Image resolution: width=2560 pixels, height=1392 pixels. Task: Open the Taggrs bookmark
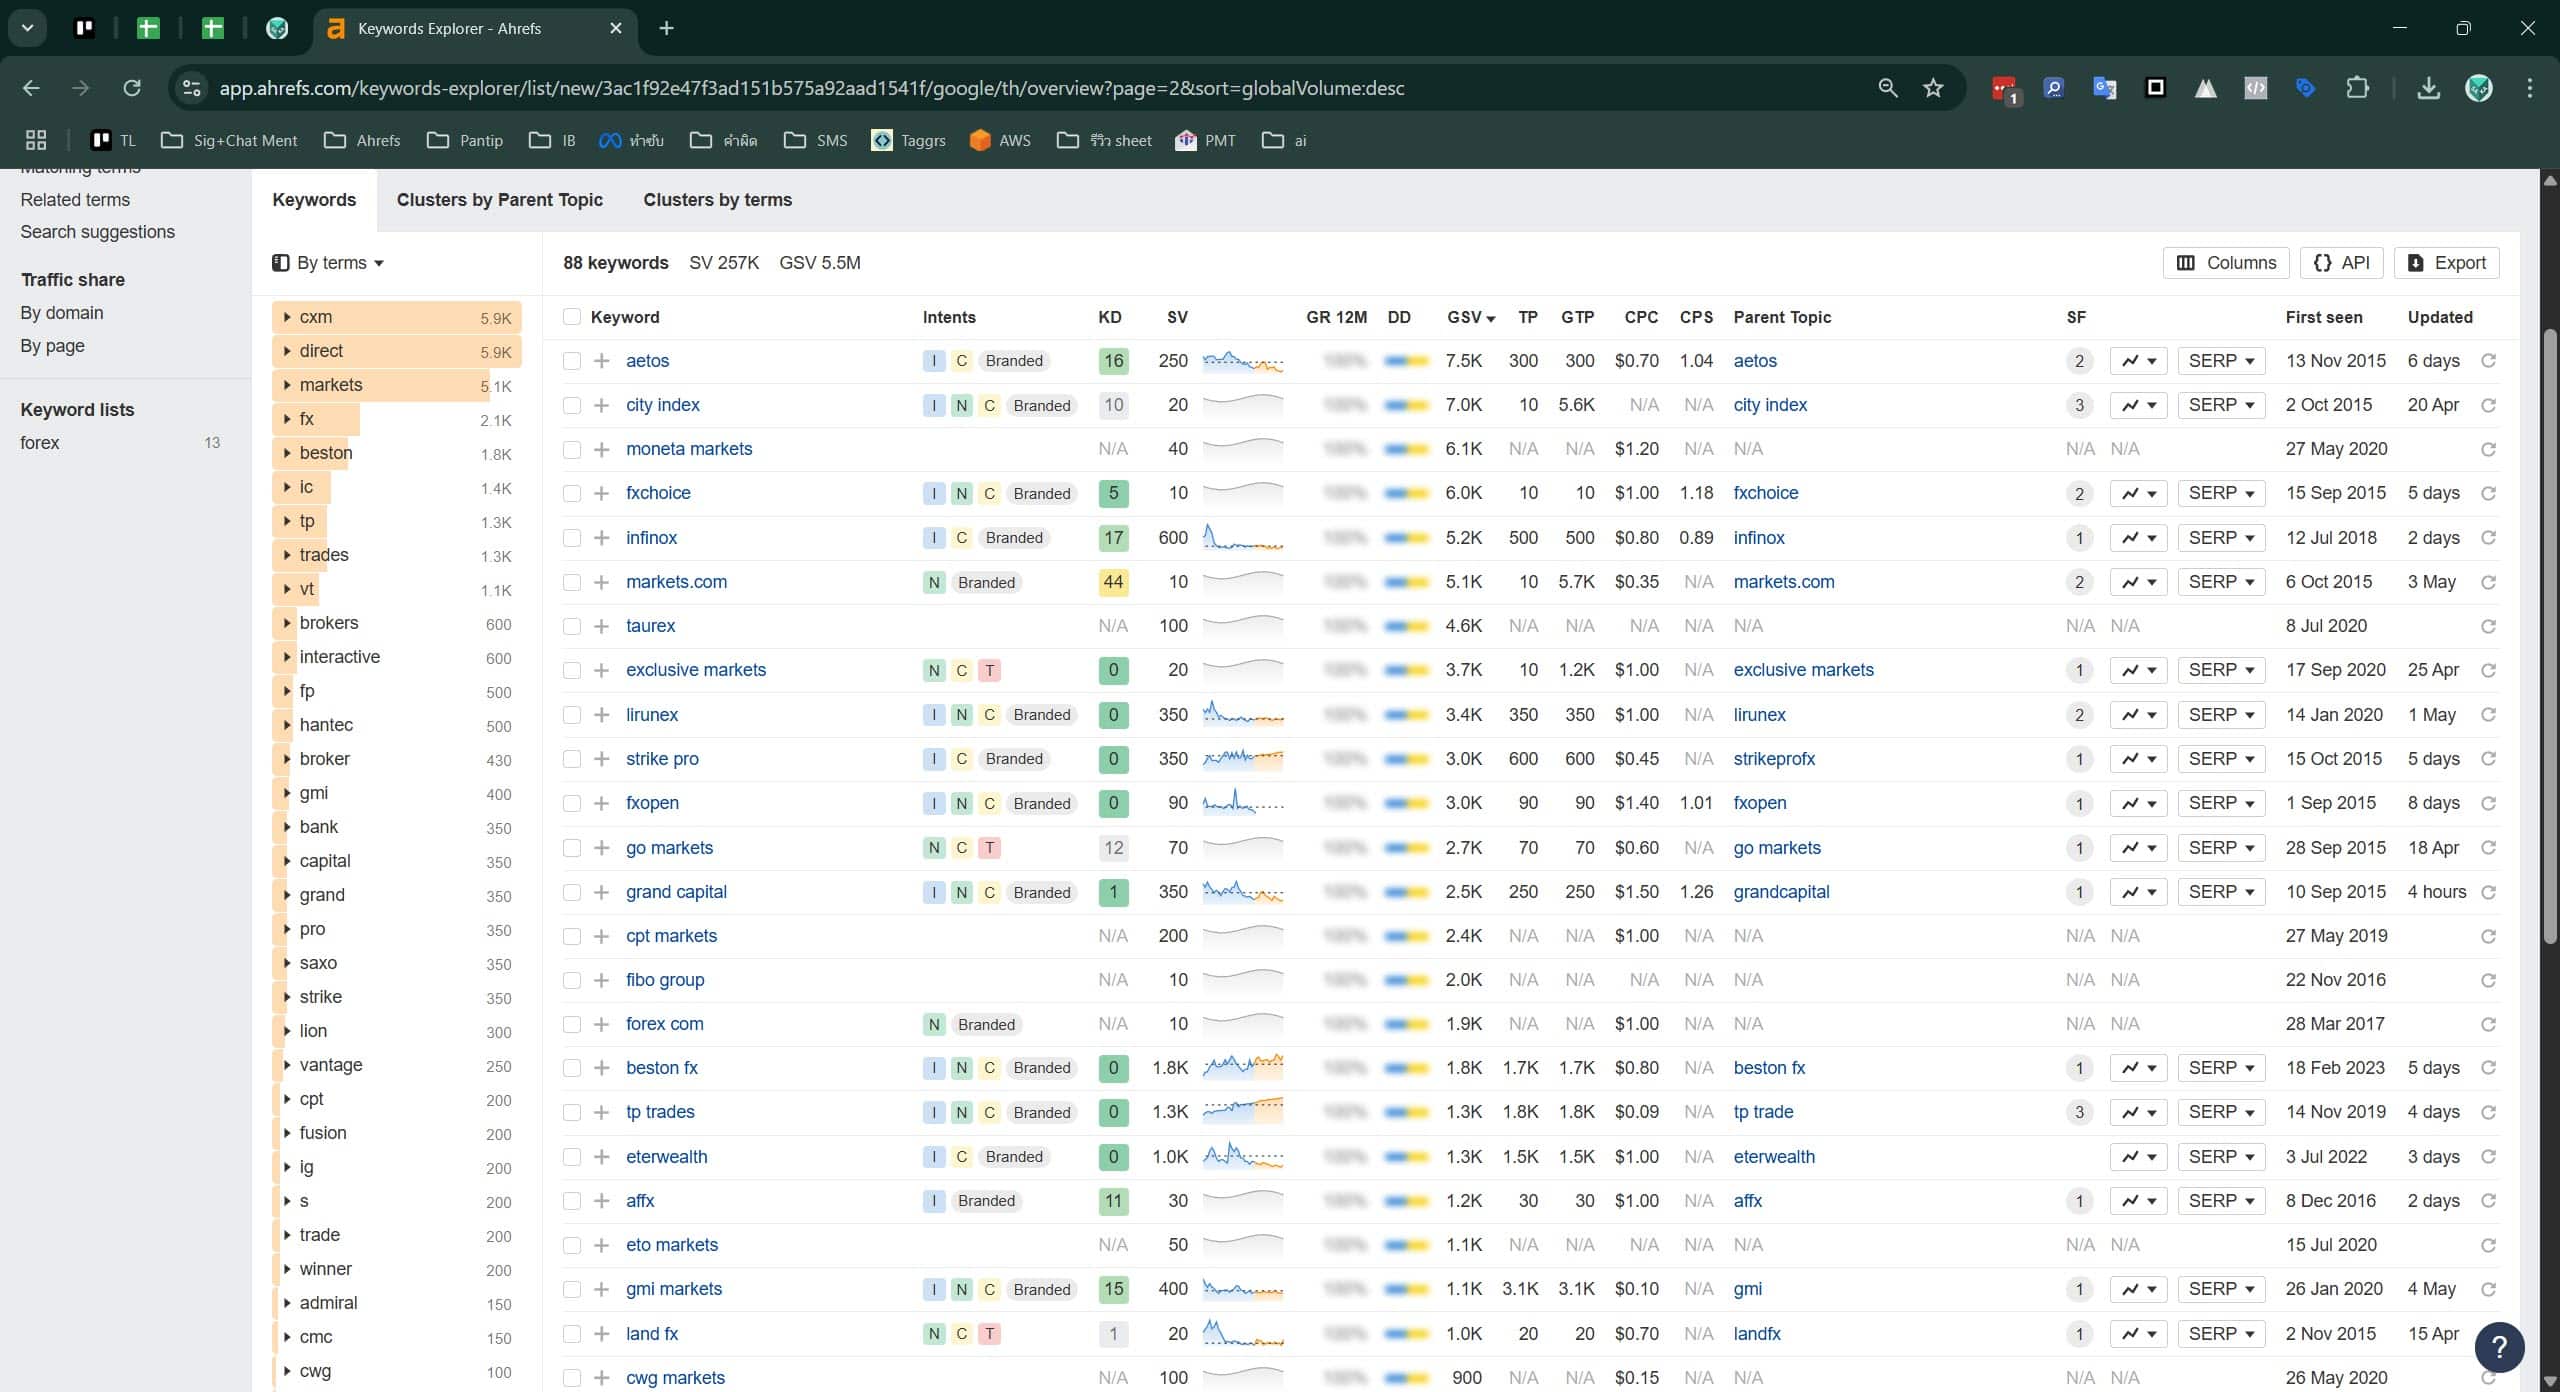click(908, 140)
